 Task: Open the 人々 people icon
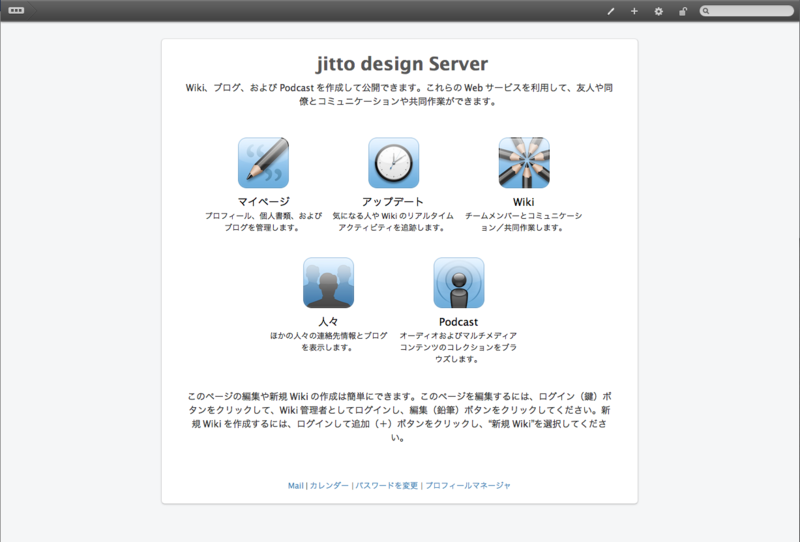coord(329,283)
